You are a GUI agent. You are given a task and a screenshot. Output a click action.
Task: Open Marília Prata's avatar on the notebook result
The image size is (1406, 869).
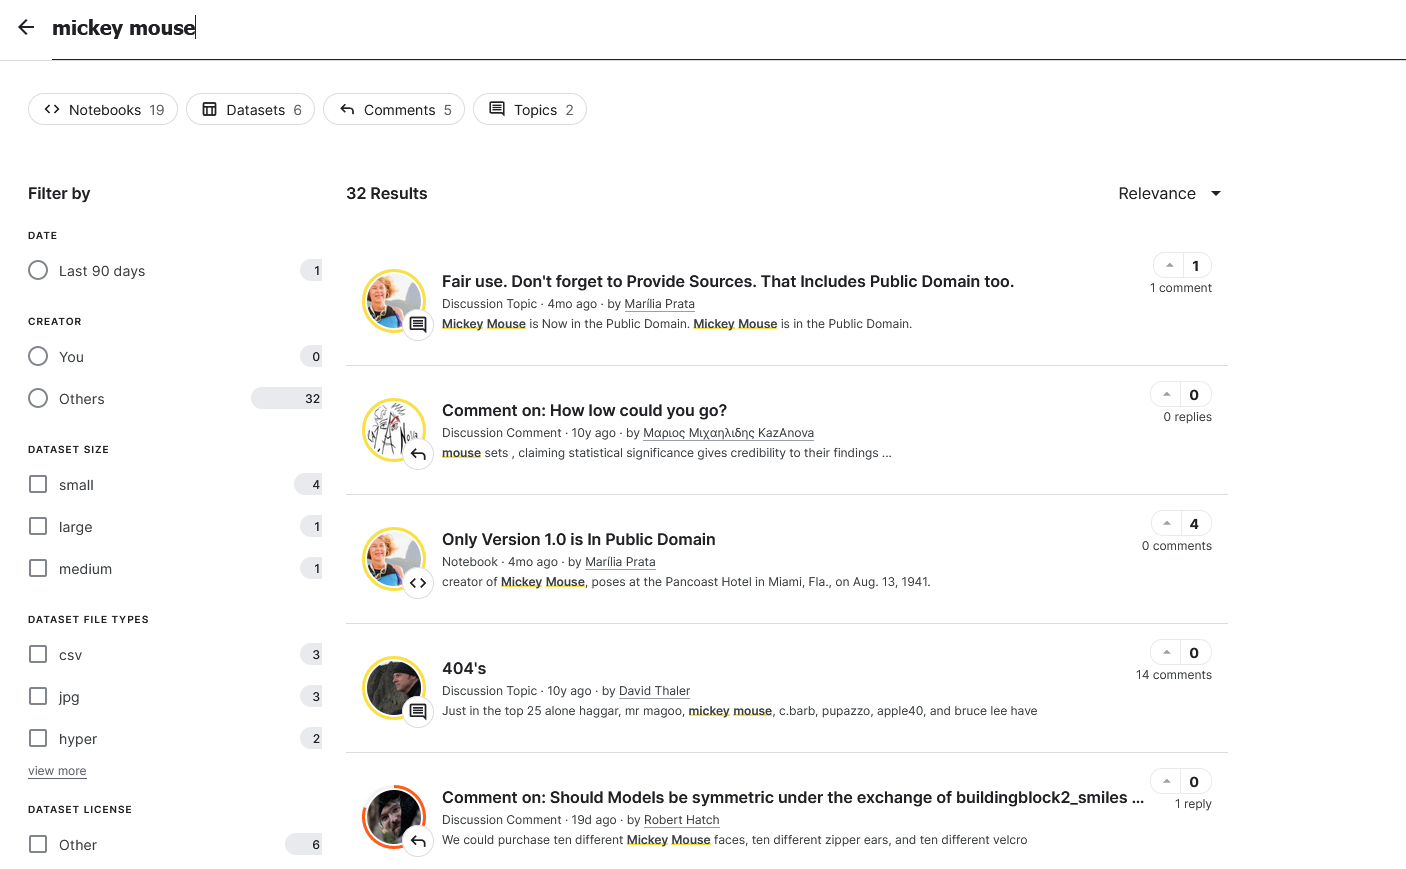pyautogui.click(x=393, y=559)
